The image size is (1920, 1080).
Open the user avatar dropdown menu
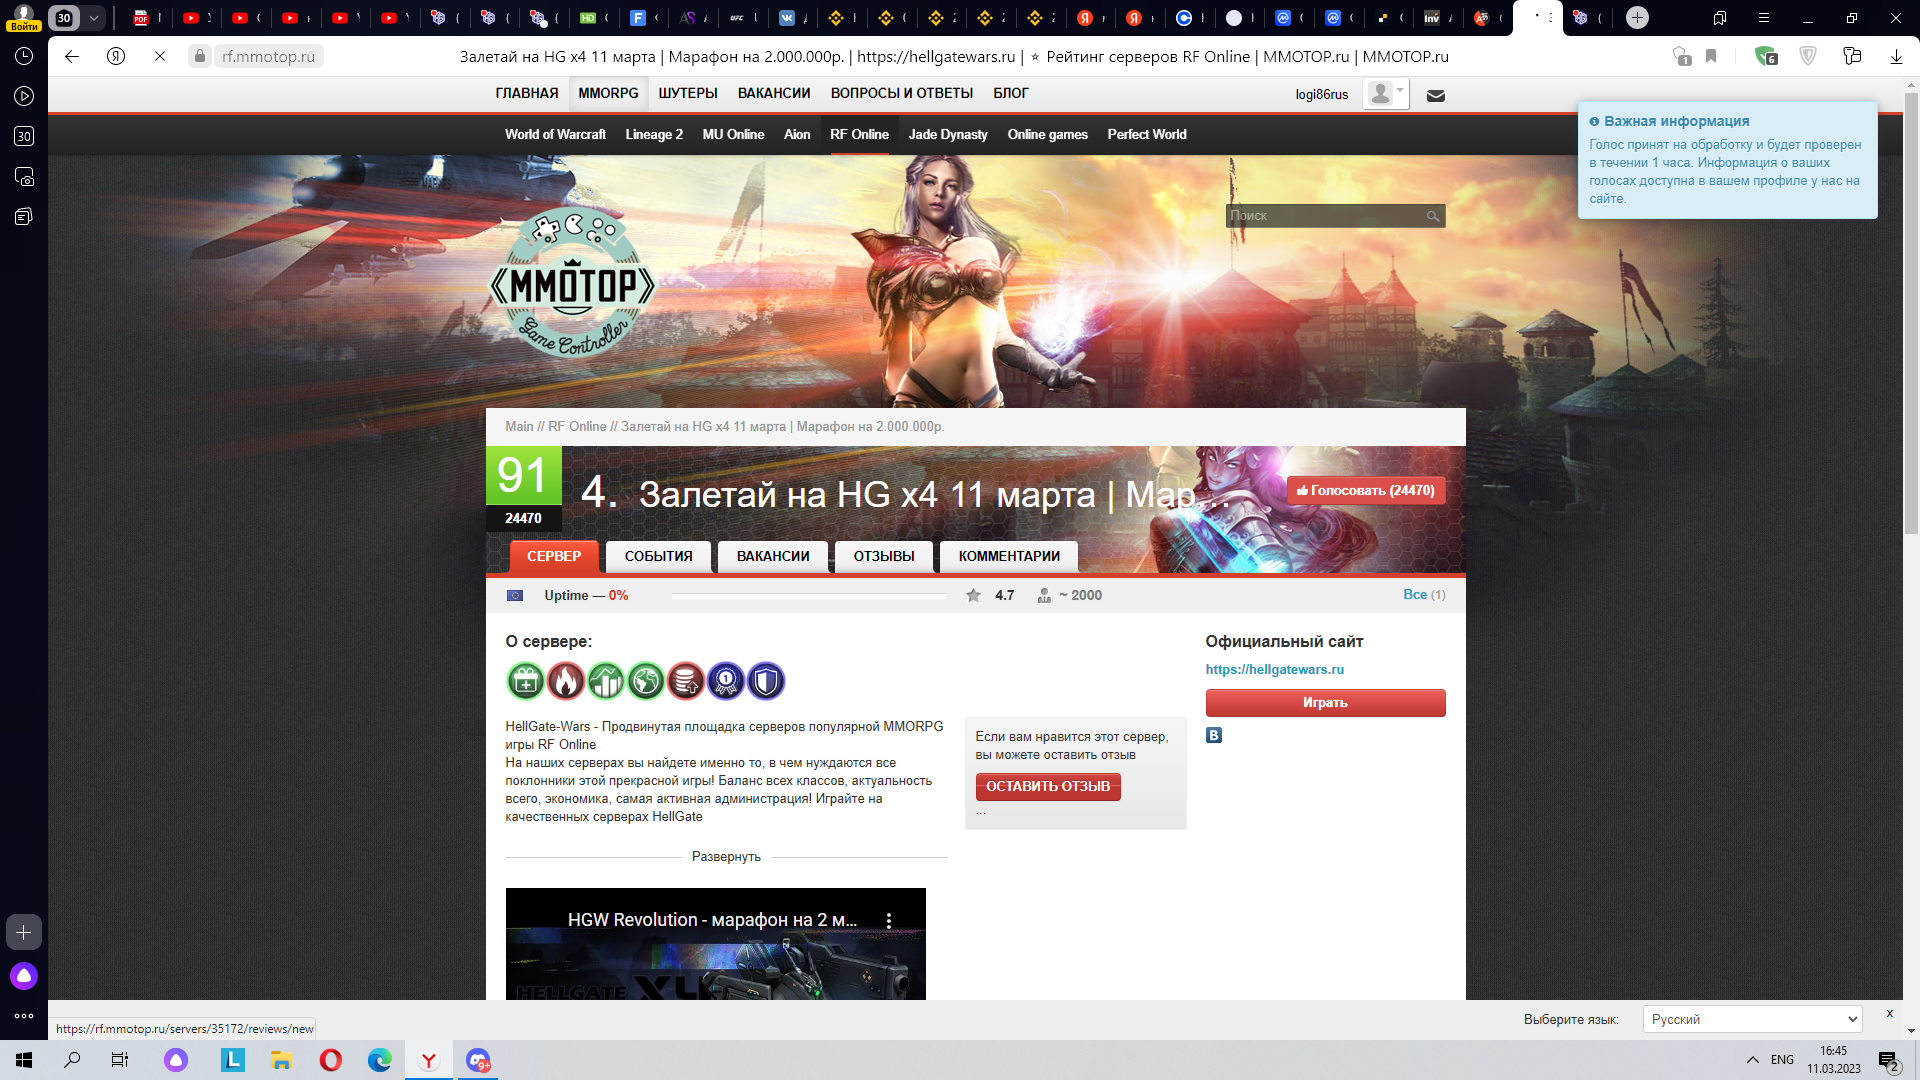[x=1386, y=94]
